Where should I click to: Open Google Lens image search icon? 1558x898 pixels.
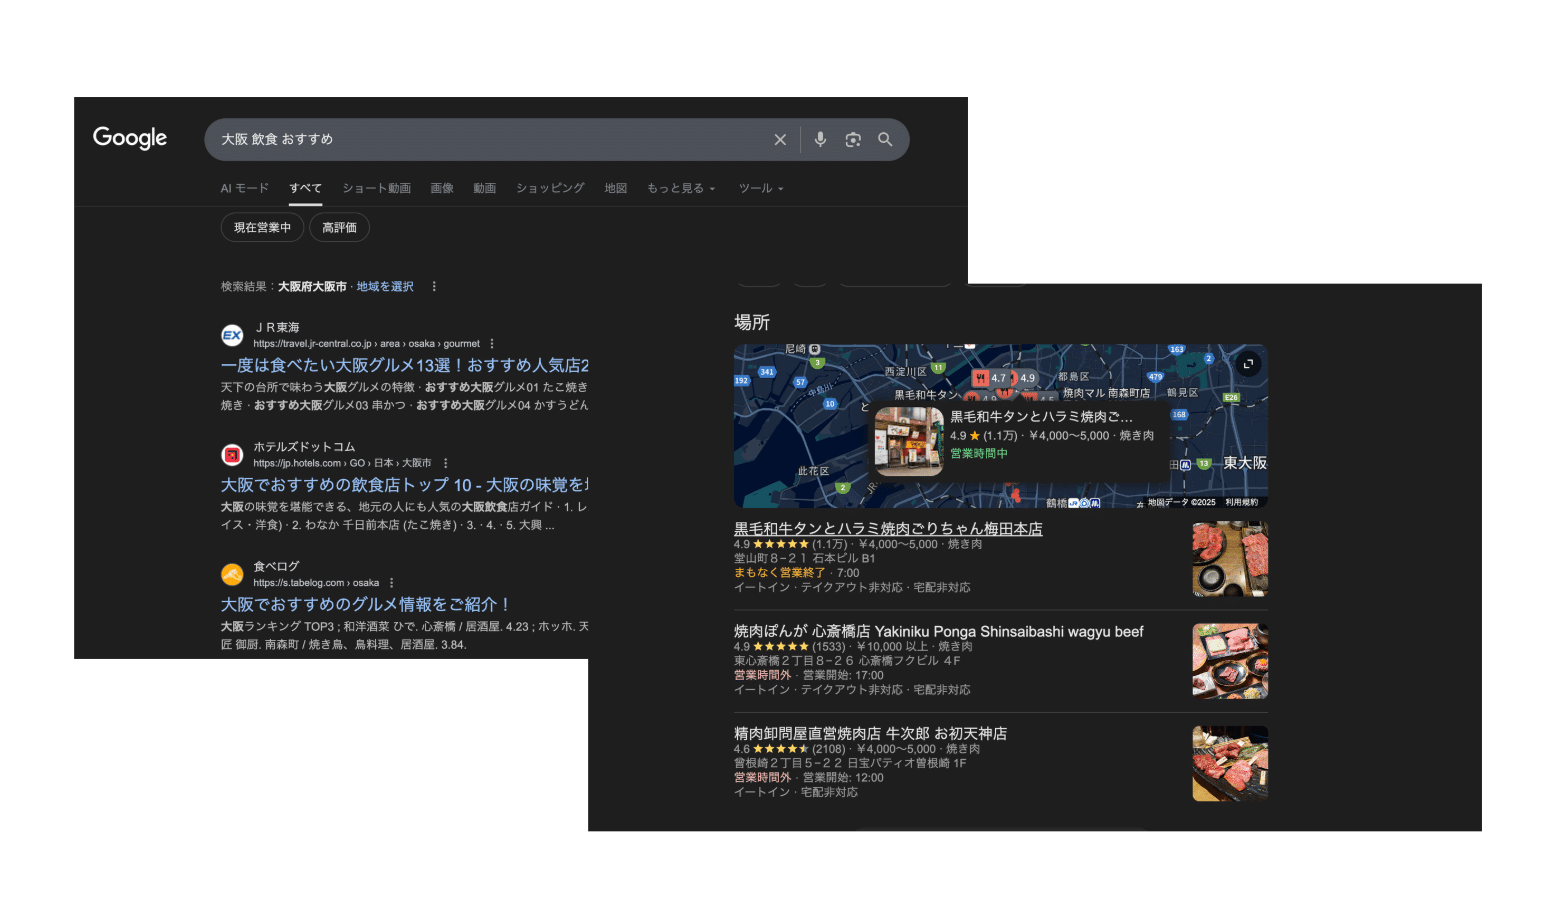853,140
